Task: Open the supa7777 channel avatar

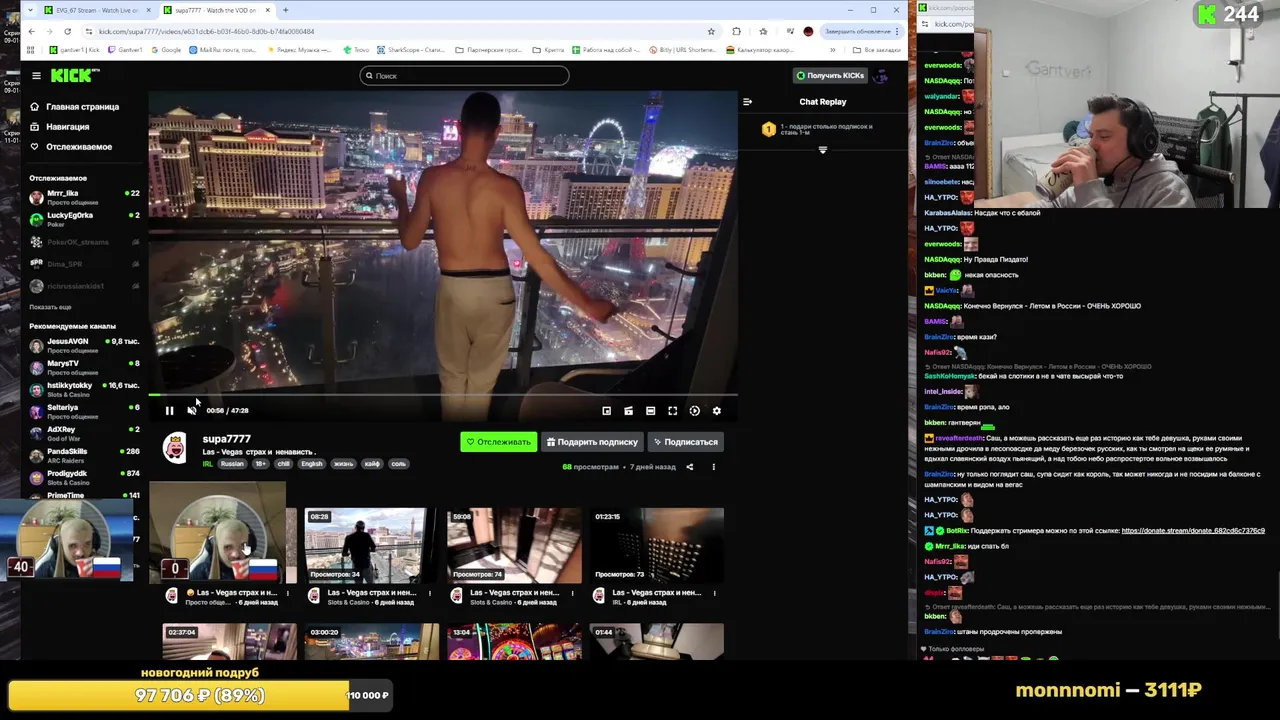Action: point(175,449)
